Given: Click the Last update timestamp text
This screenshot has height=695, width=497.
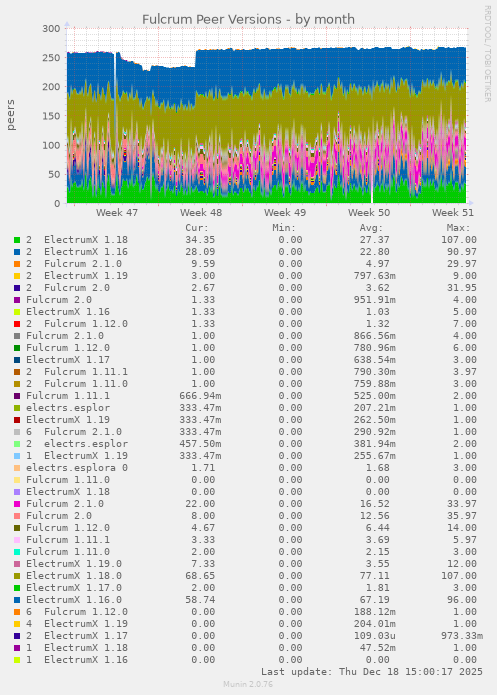Looking at the screenshot, I should (x=372, y=672).
